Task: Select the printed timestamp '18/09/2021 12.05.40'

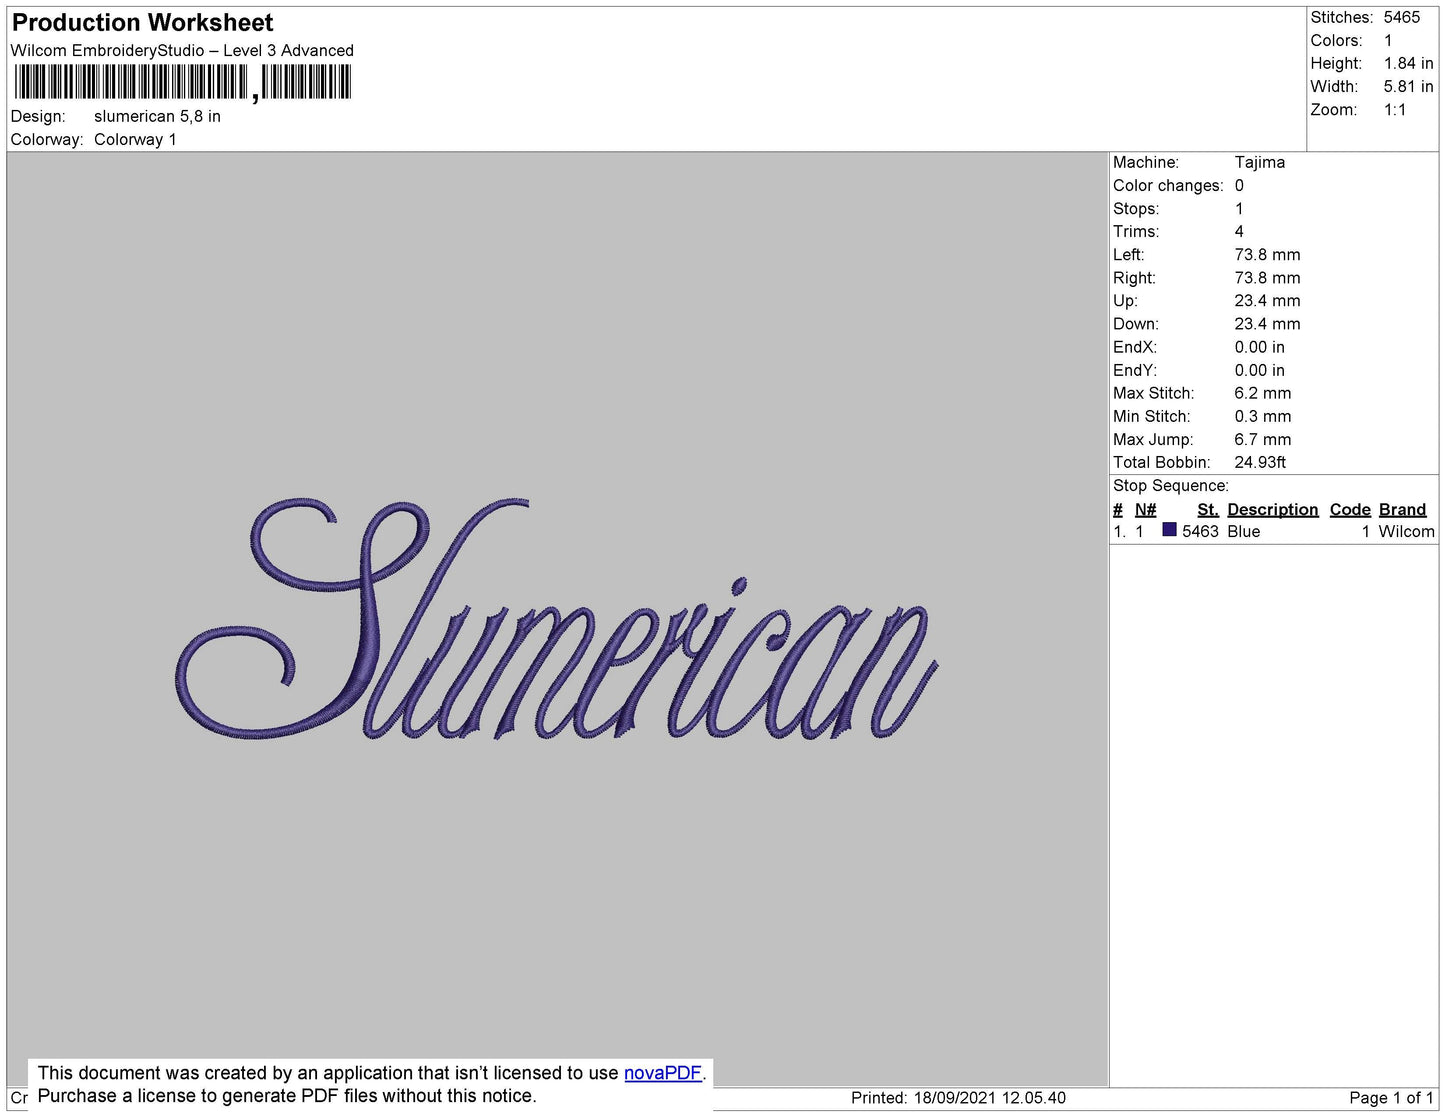Action: 990,1098
